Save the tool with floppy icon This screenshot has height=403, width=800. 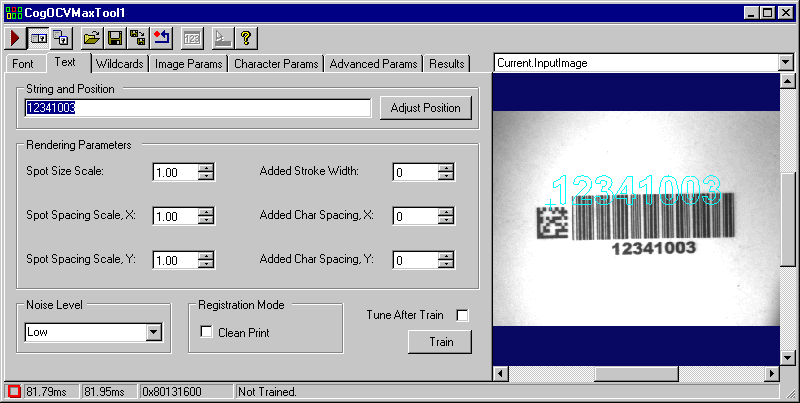click(x=115, y=38)
